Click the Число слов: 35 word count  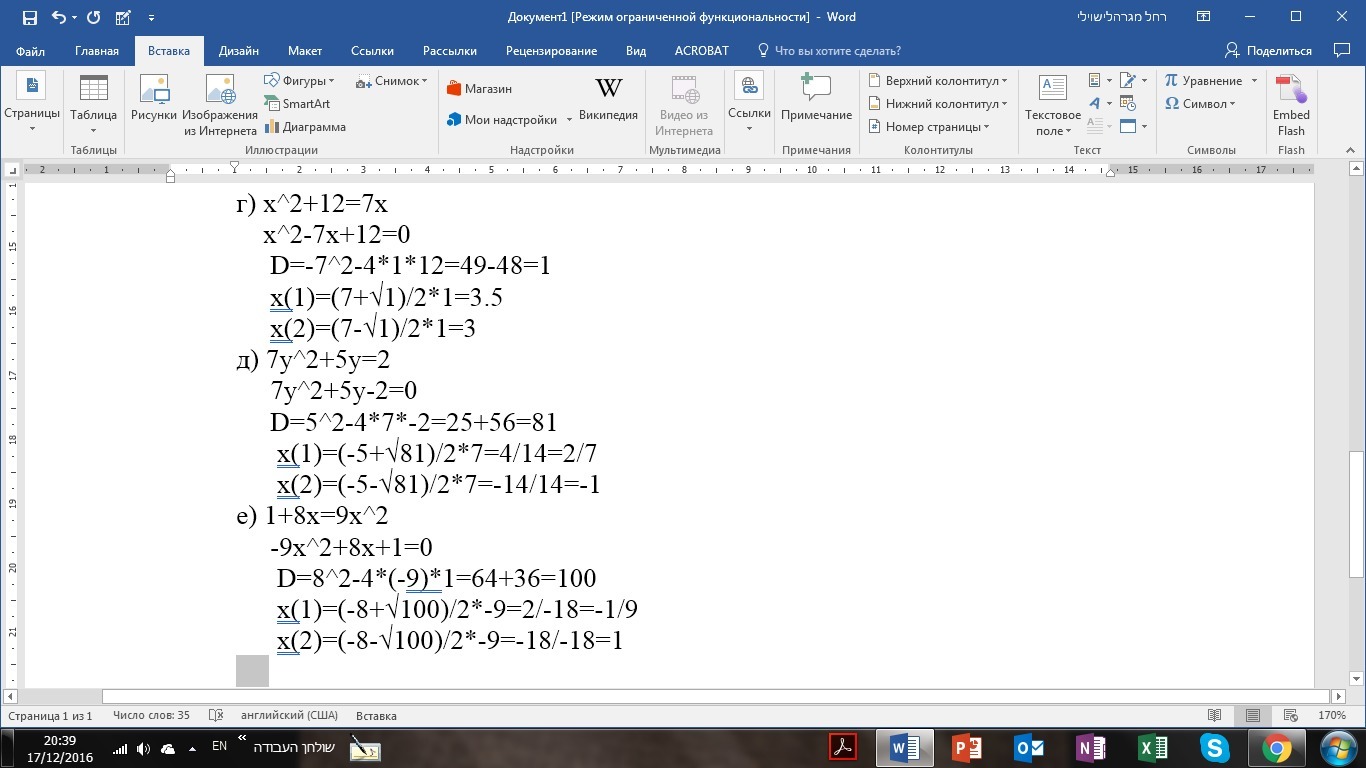151,716
